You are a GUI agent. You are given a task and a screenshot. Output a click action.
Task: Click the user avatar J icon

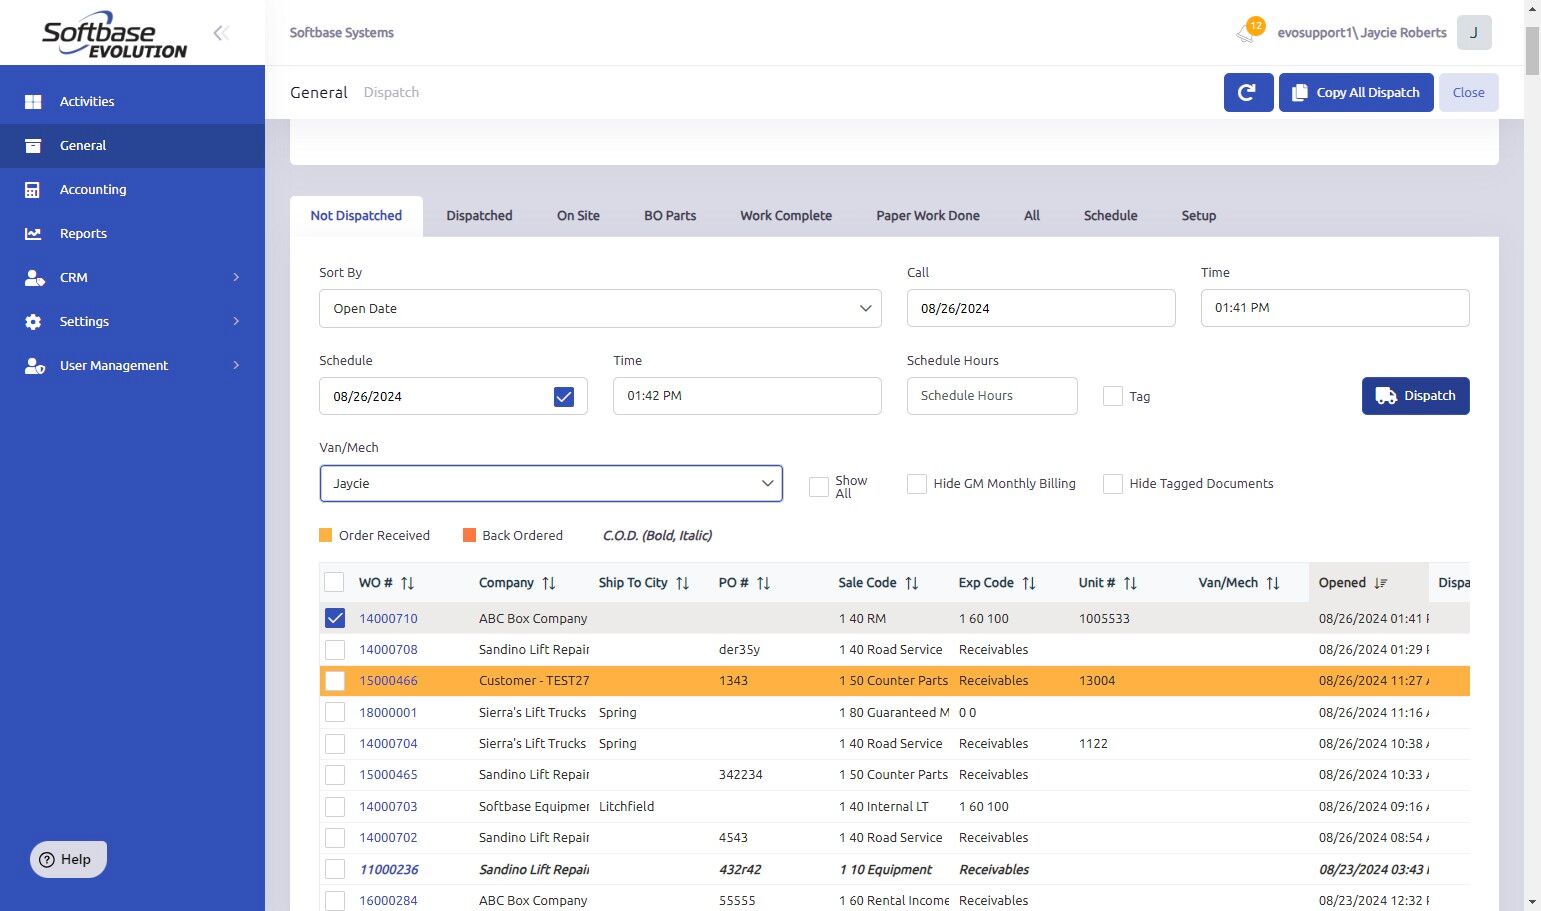tap(1473, 33)
